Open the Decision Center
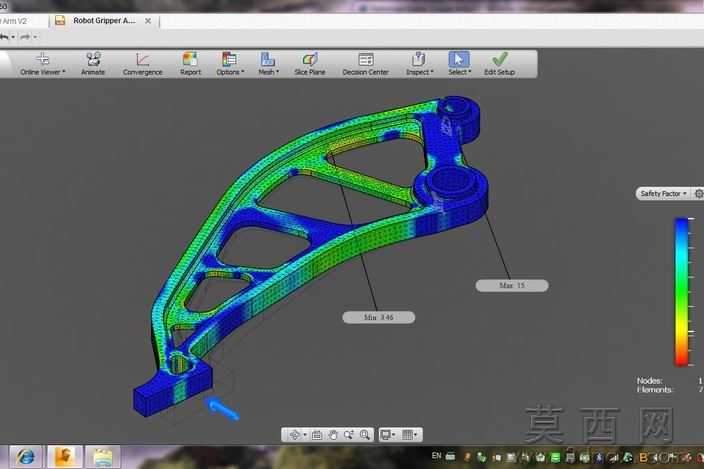This screenshot has width=704, height=469. pos(365,64)
